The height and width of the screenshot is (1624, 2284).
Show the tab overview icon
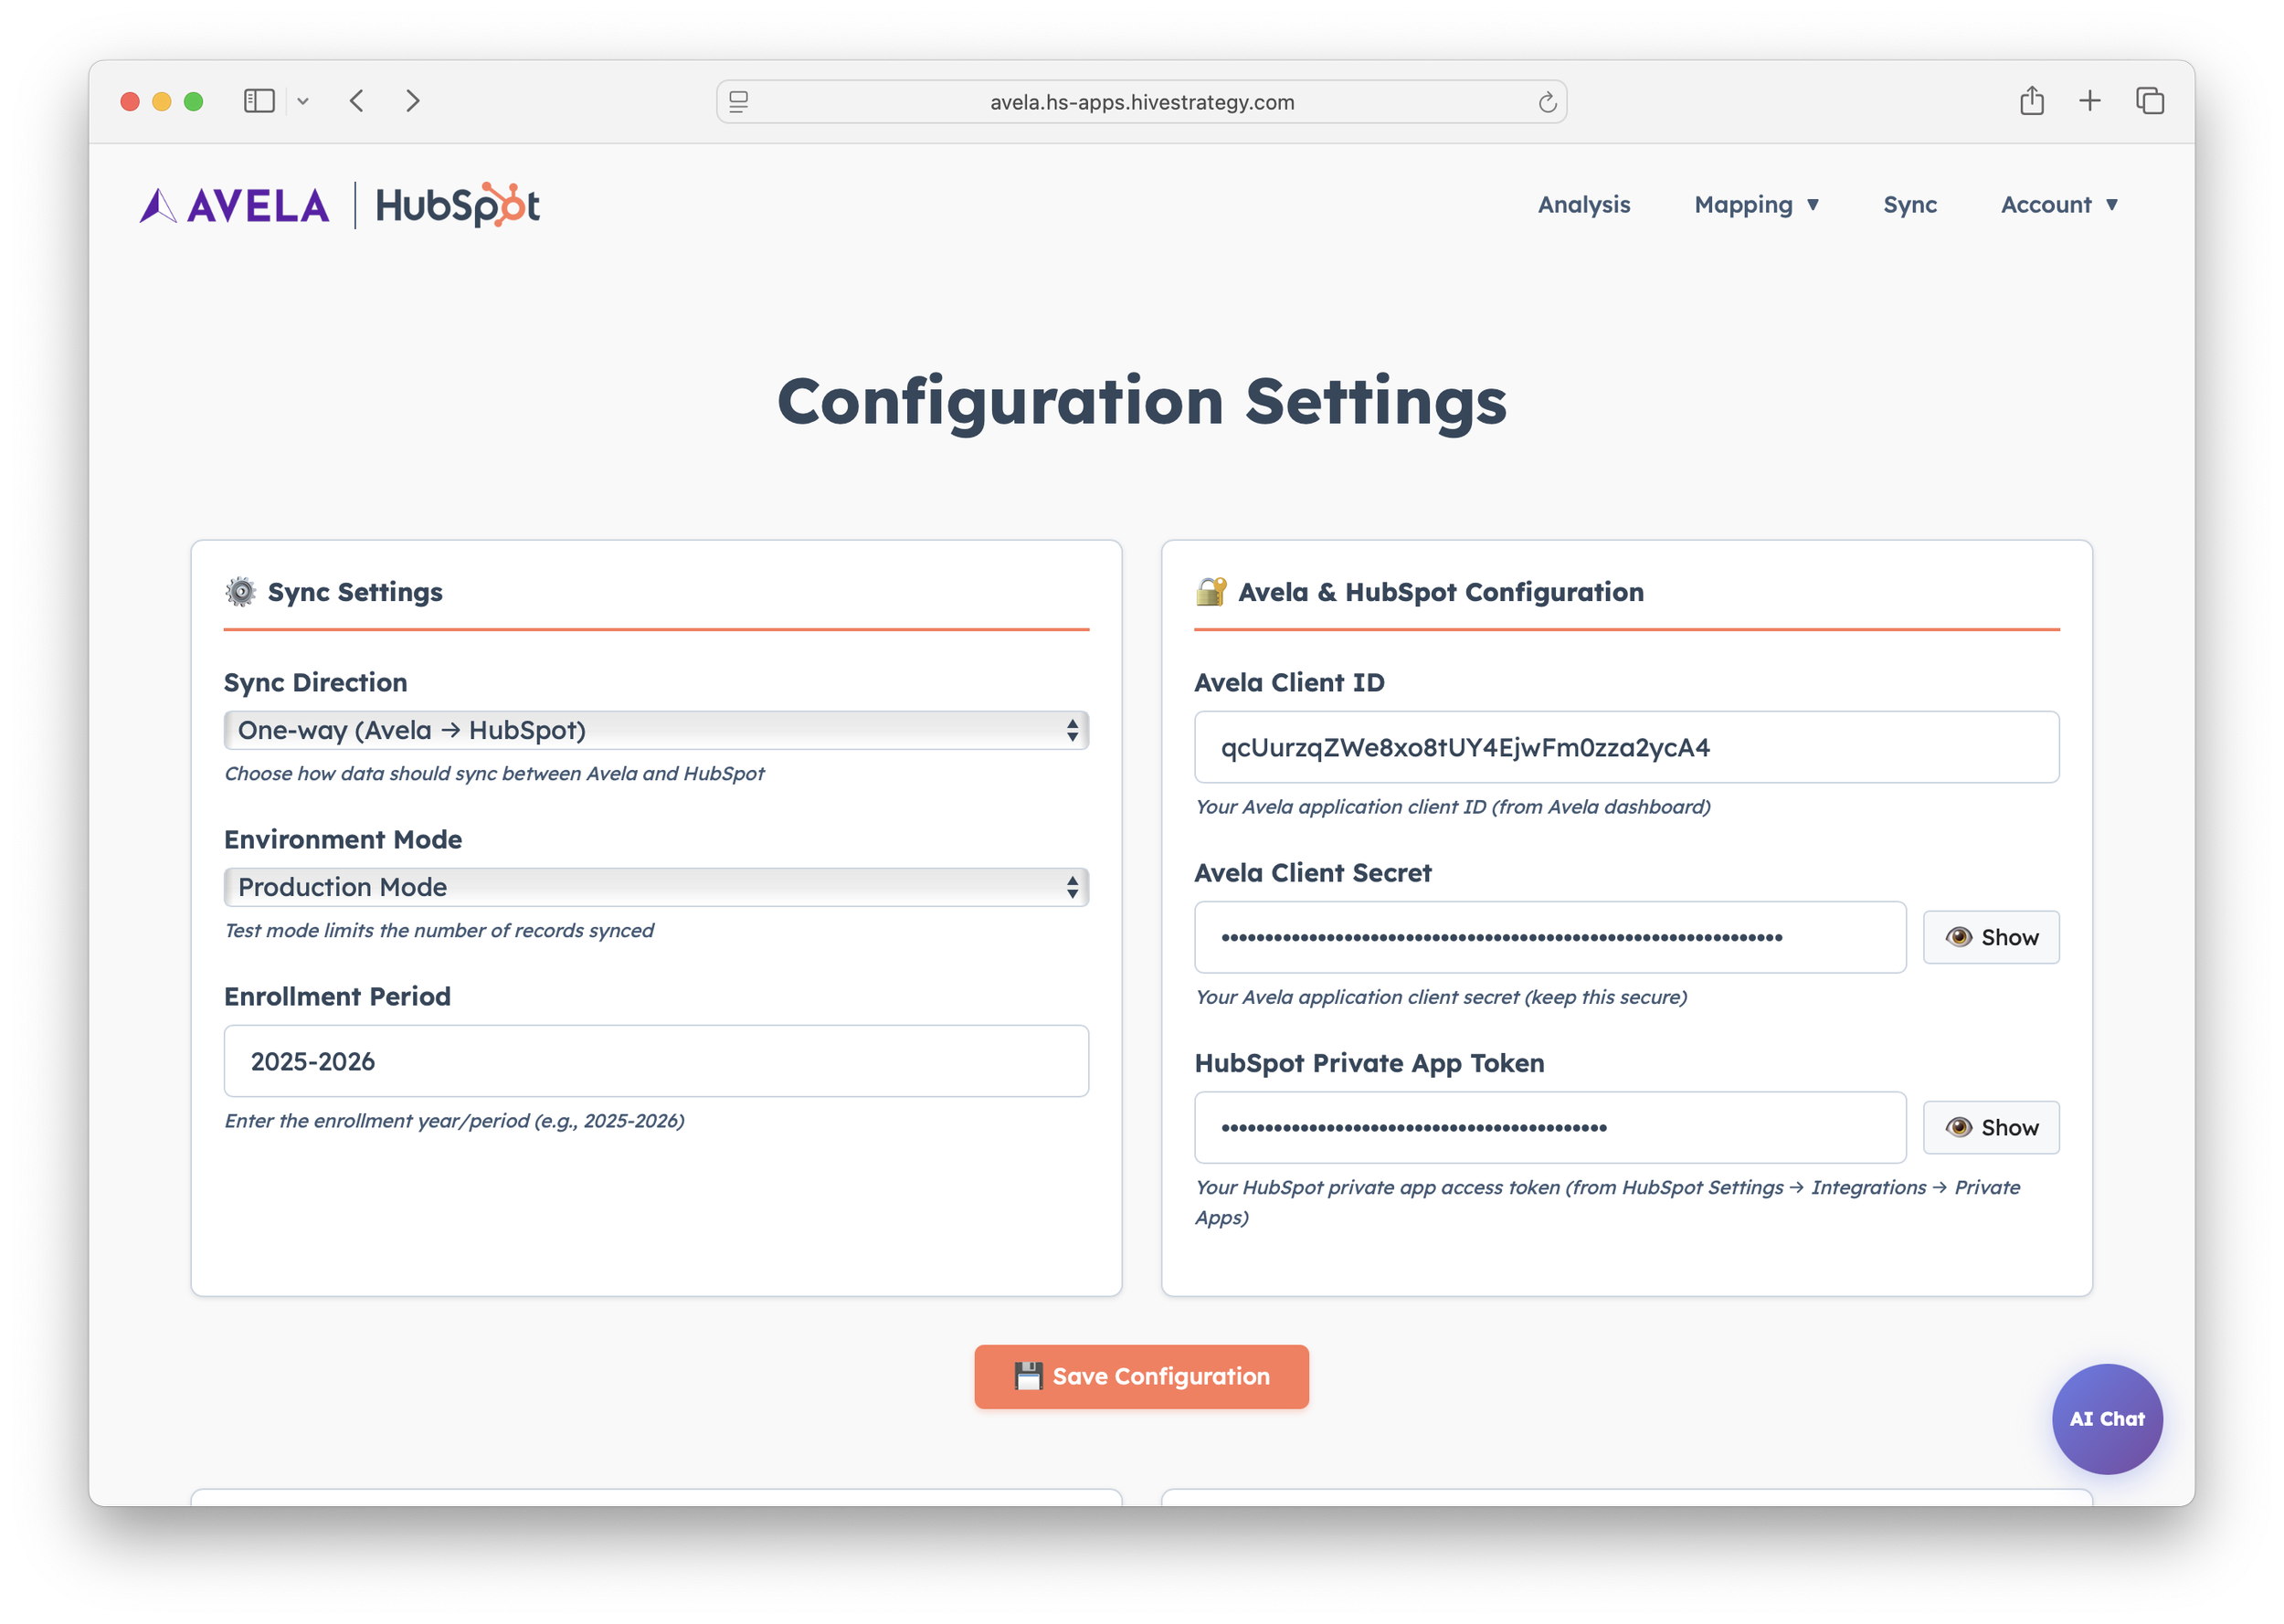tap(2149, 101)
